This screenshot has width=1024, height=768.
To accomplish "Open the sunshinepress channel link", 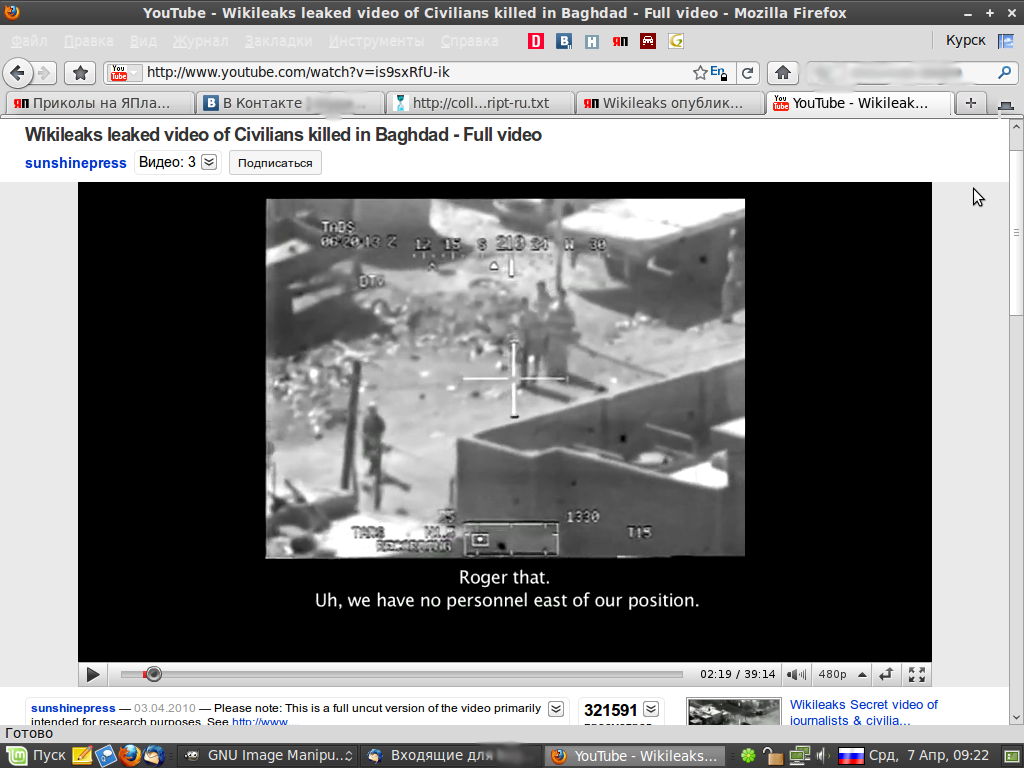I will point(76,163).
